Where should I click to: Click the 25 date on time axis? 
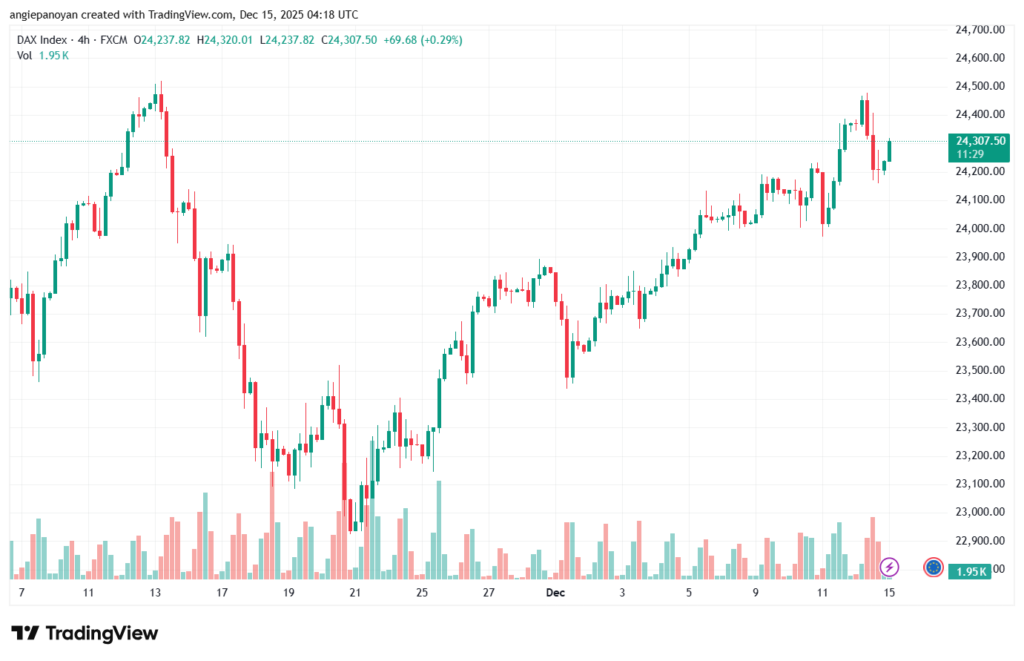click(422, 593)
